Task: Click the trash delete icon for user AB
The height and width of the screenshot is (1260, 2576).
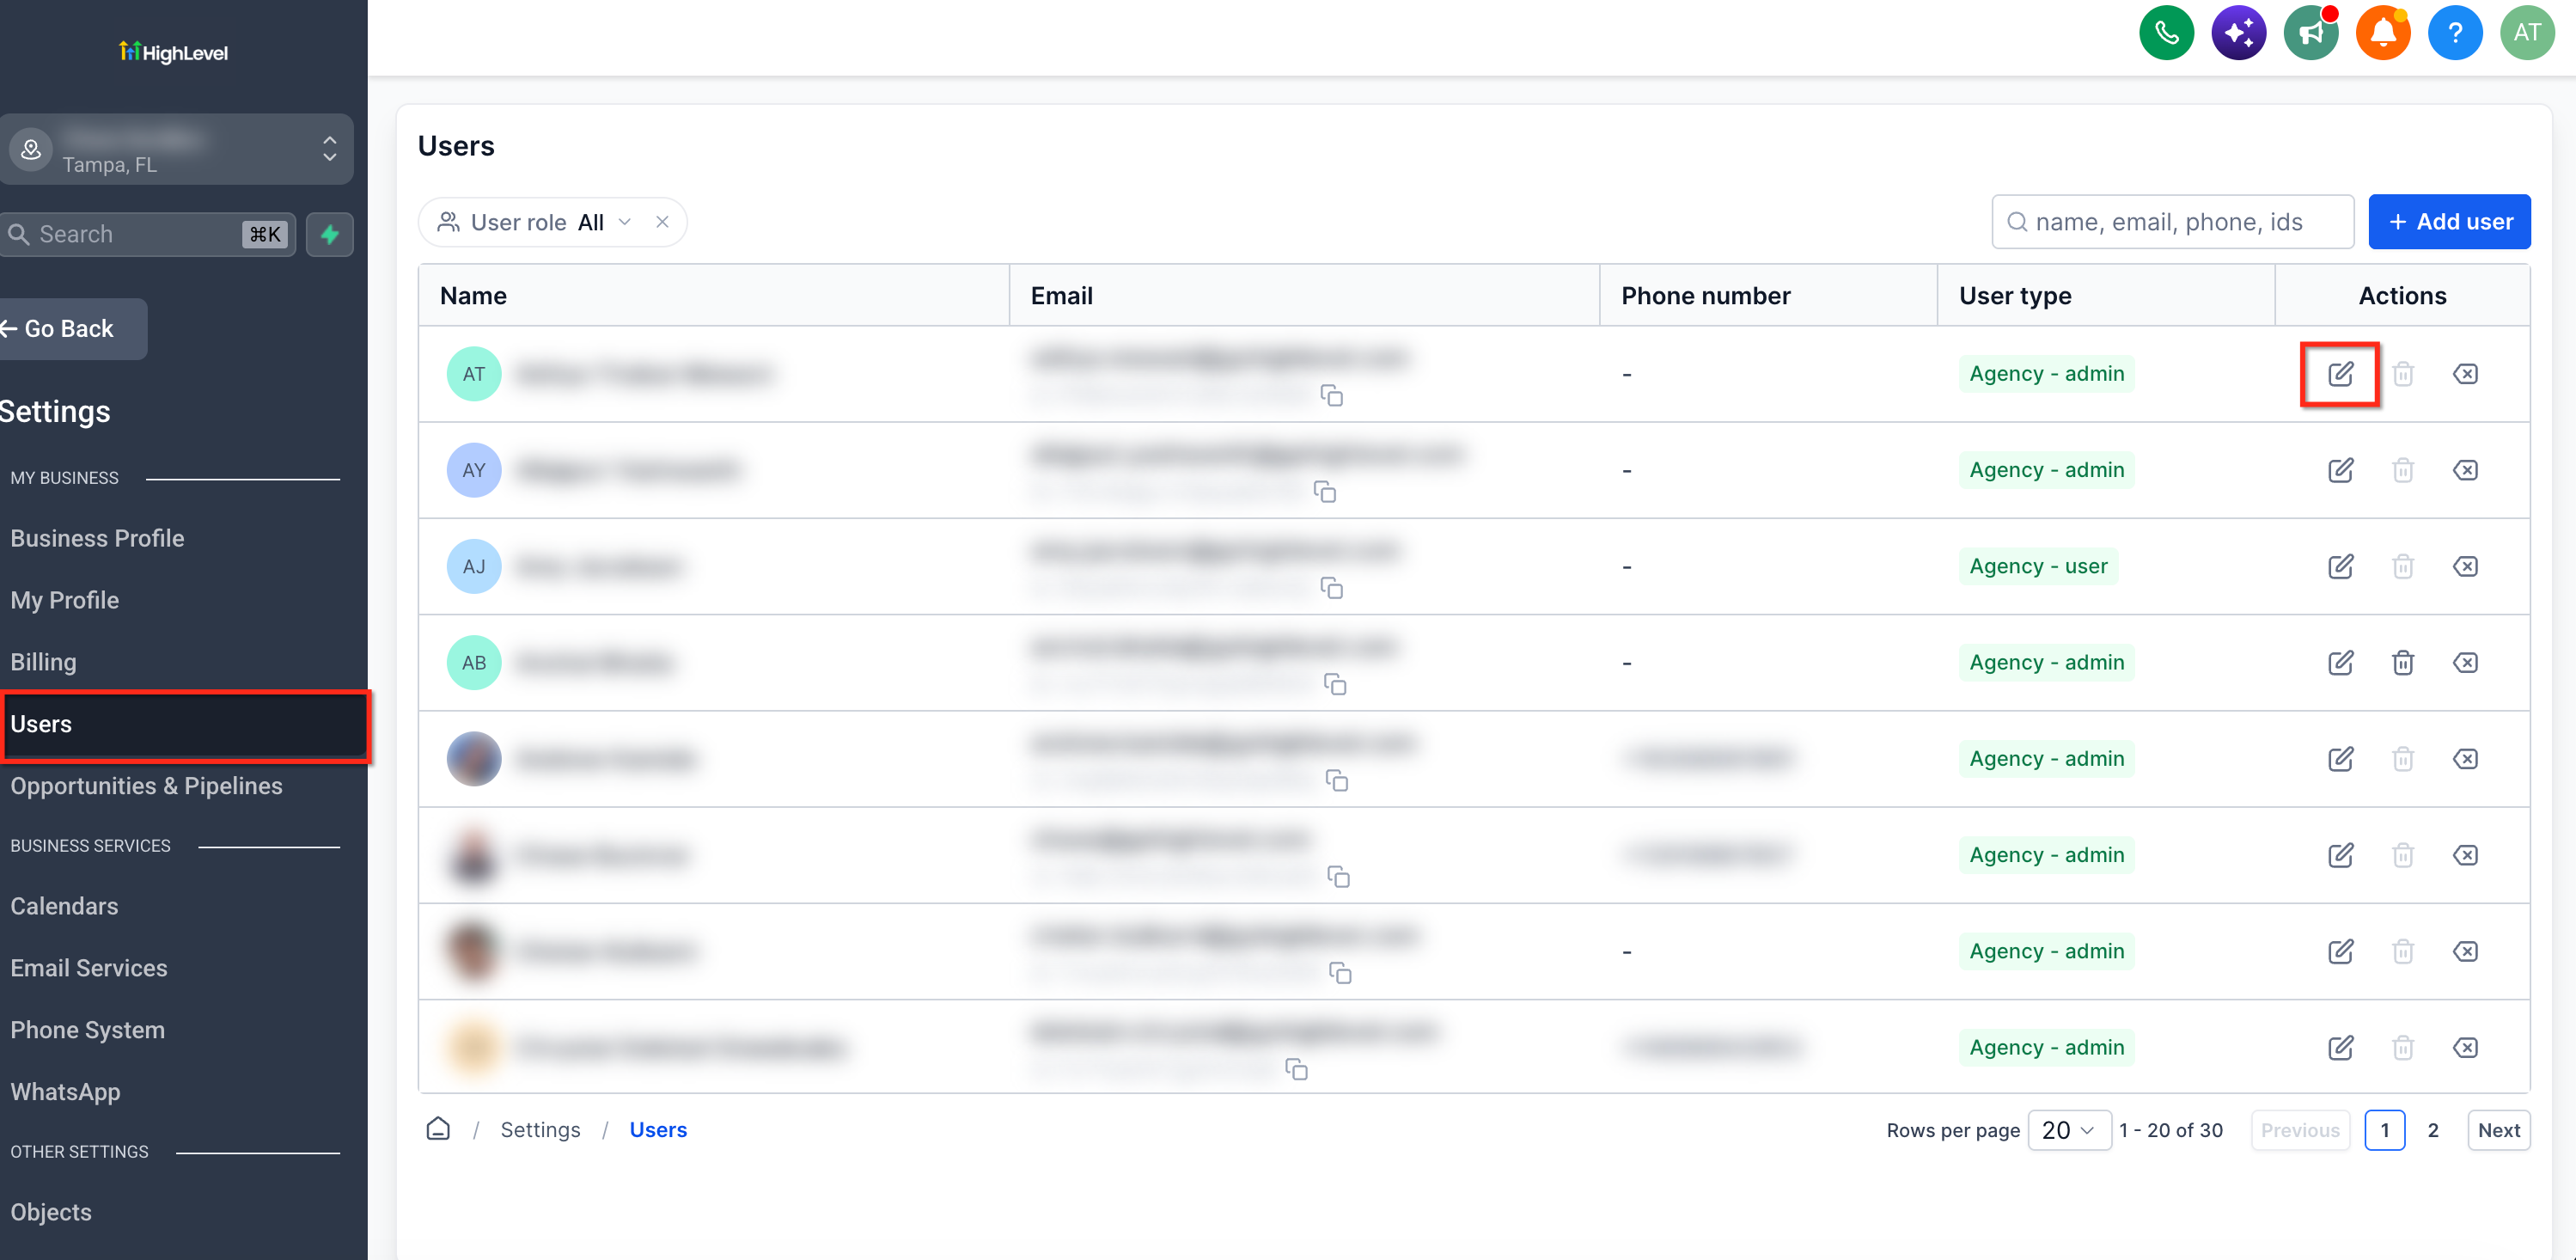Action: 2403,663
